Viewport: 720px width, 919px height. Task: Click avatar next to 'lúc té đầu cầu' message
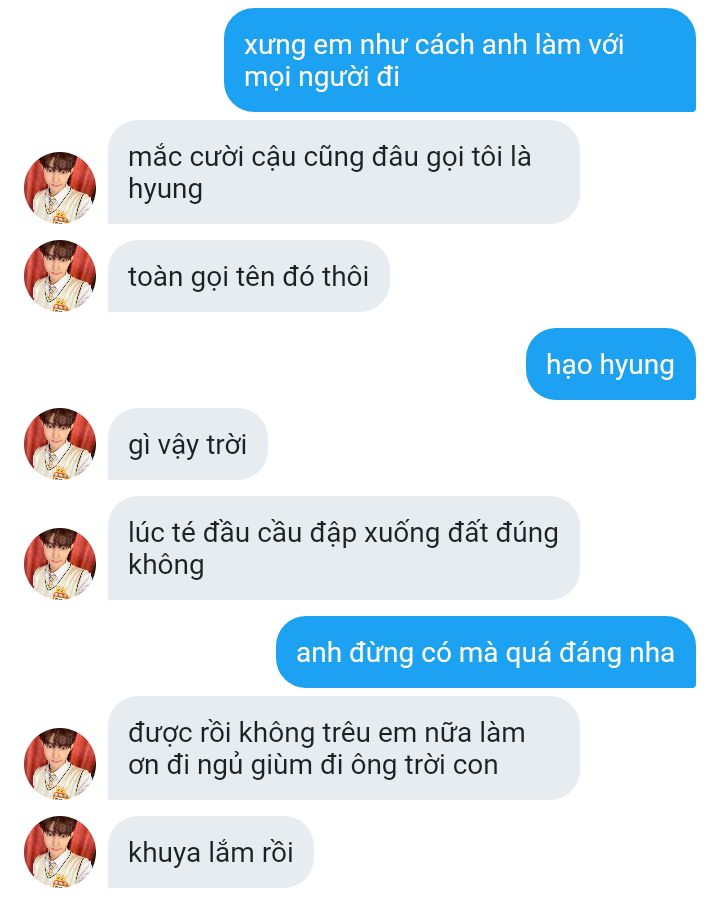click(x=60, y=563)
